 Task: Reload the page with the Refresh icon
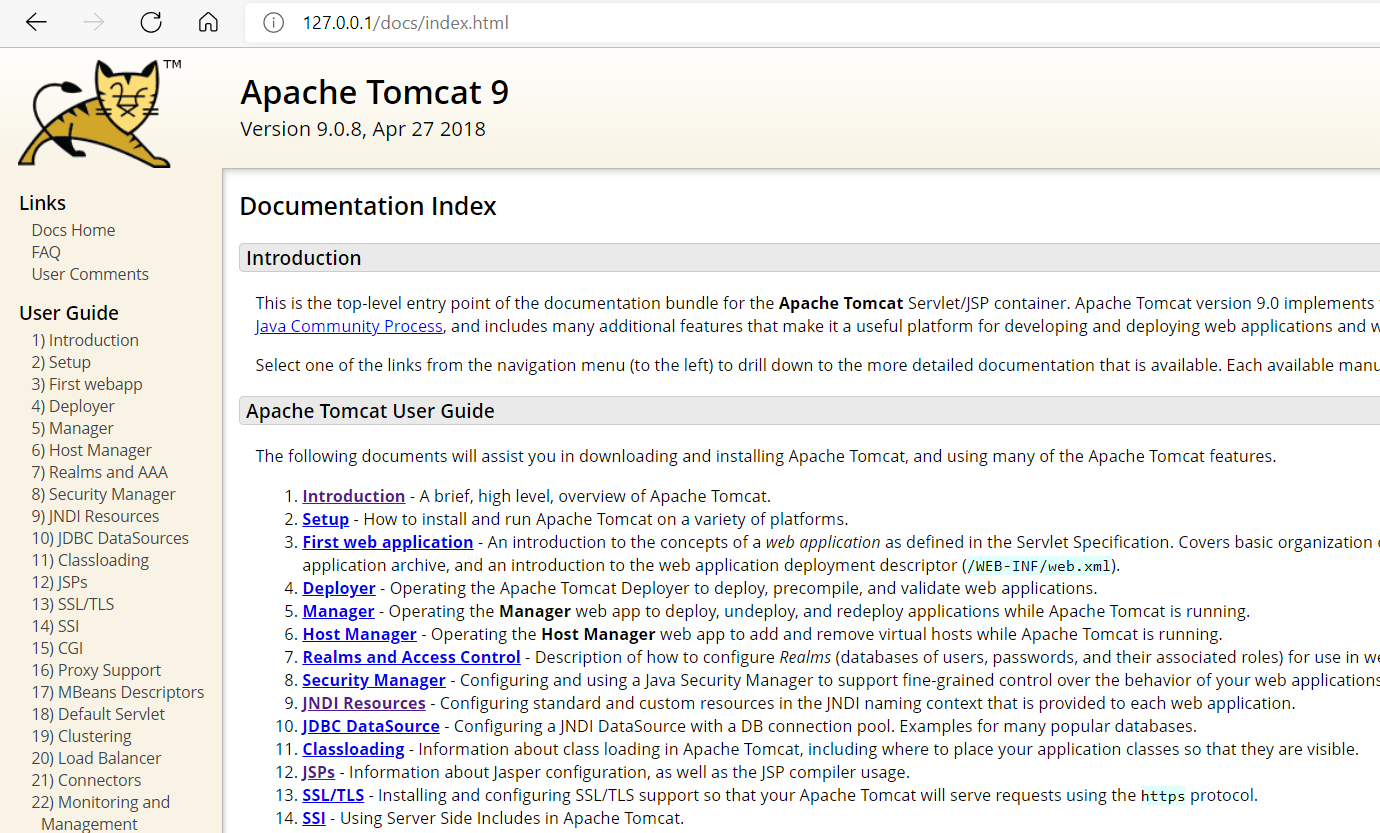click(x=151, y=22)
